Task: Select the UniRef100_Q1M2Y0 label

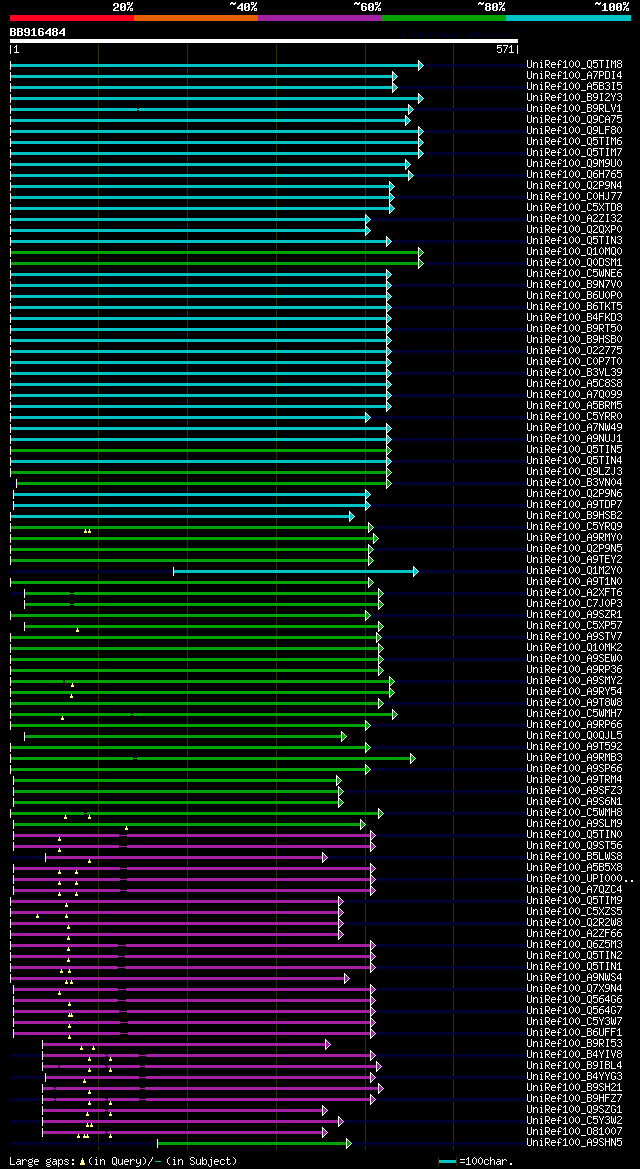Action: pos(574,571)
